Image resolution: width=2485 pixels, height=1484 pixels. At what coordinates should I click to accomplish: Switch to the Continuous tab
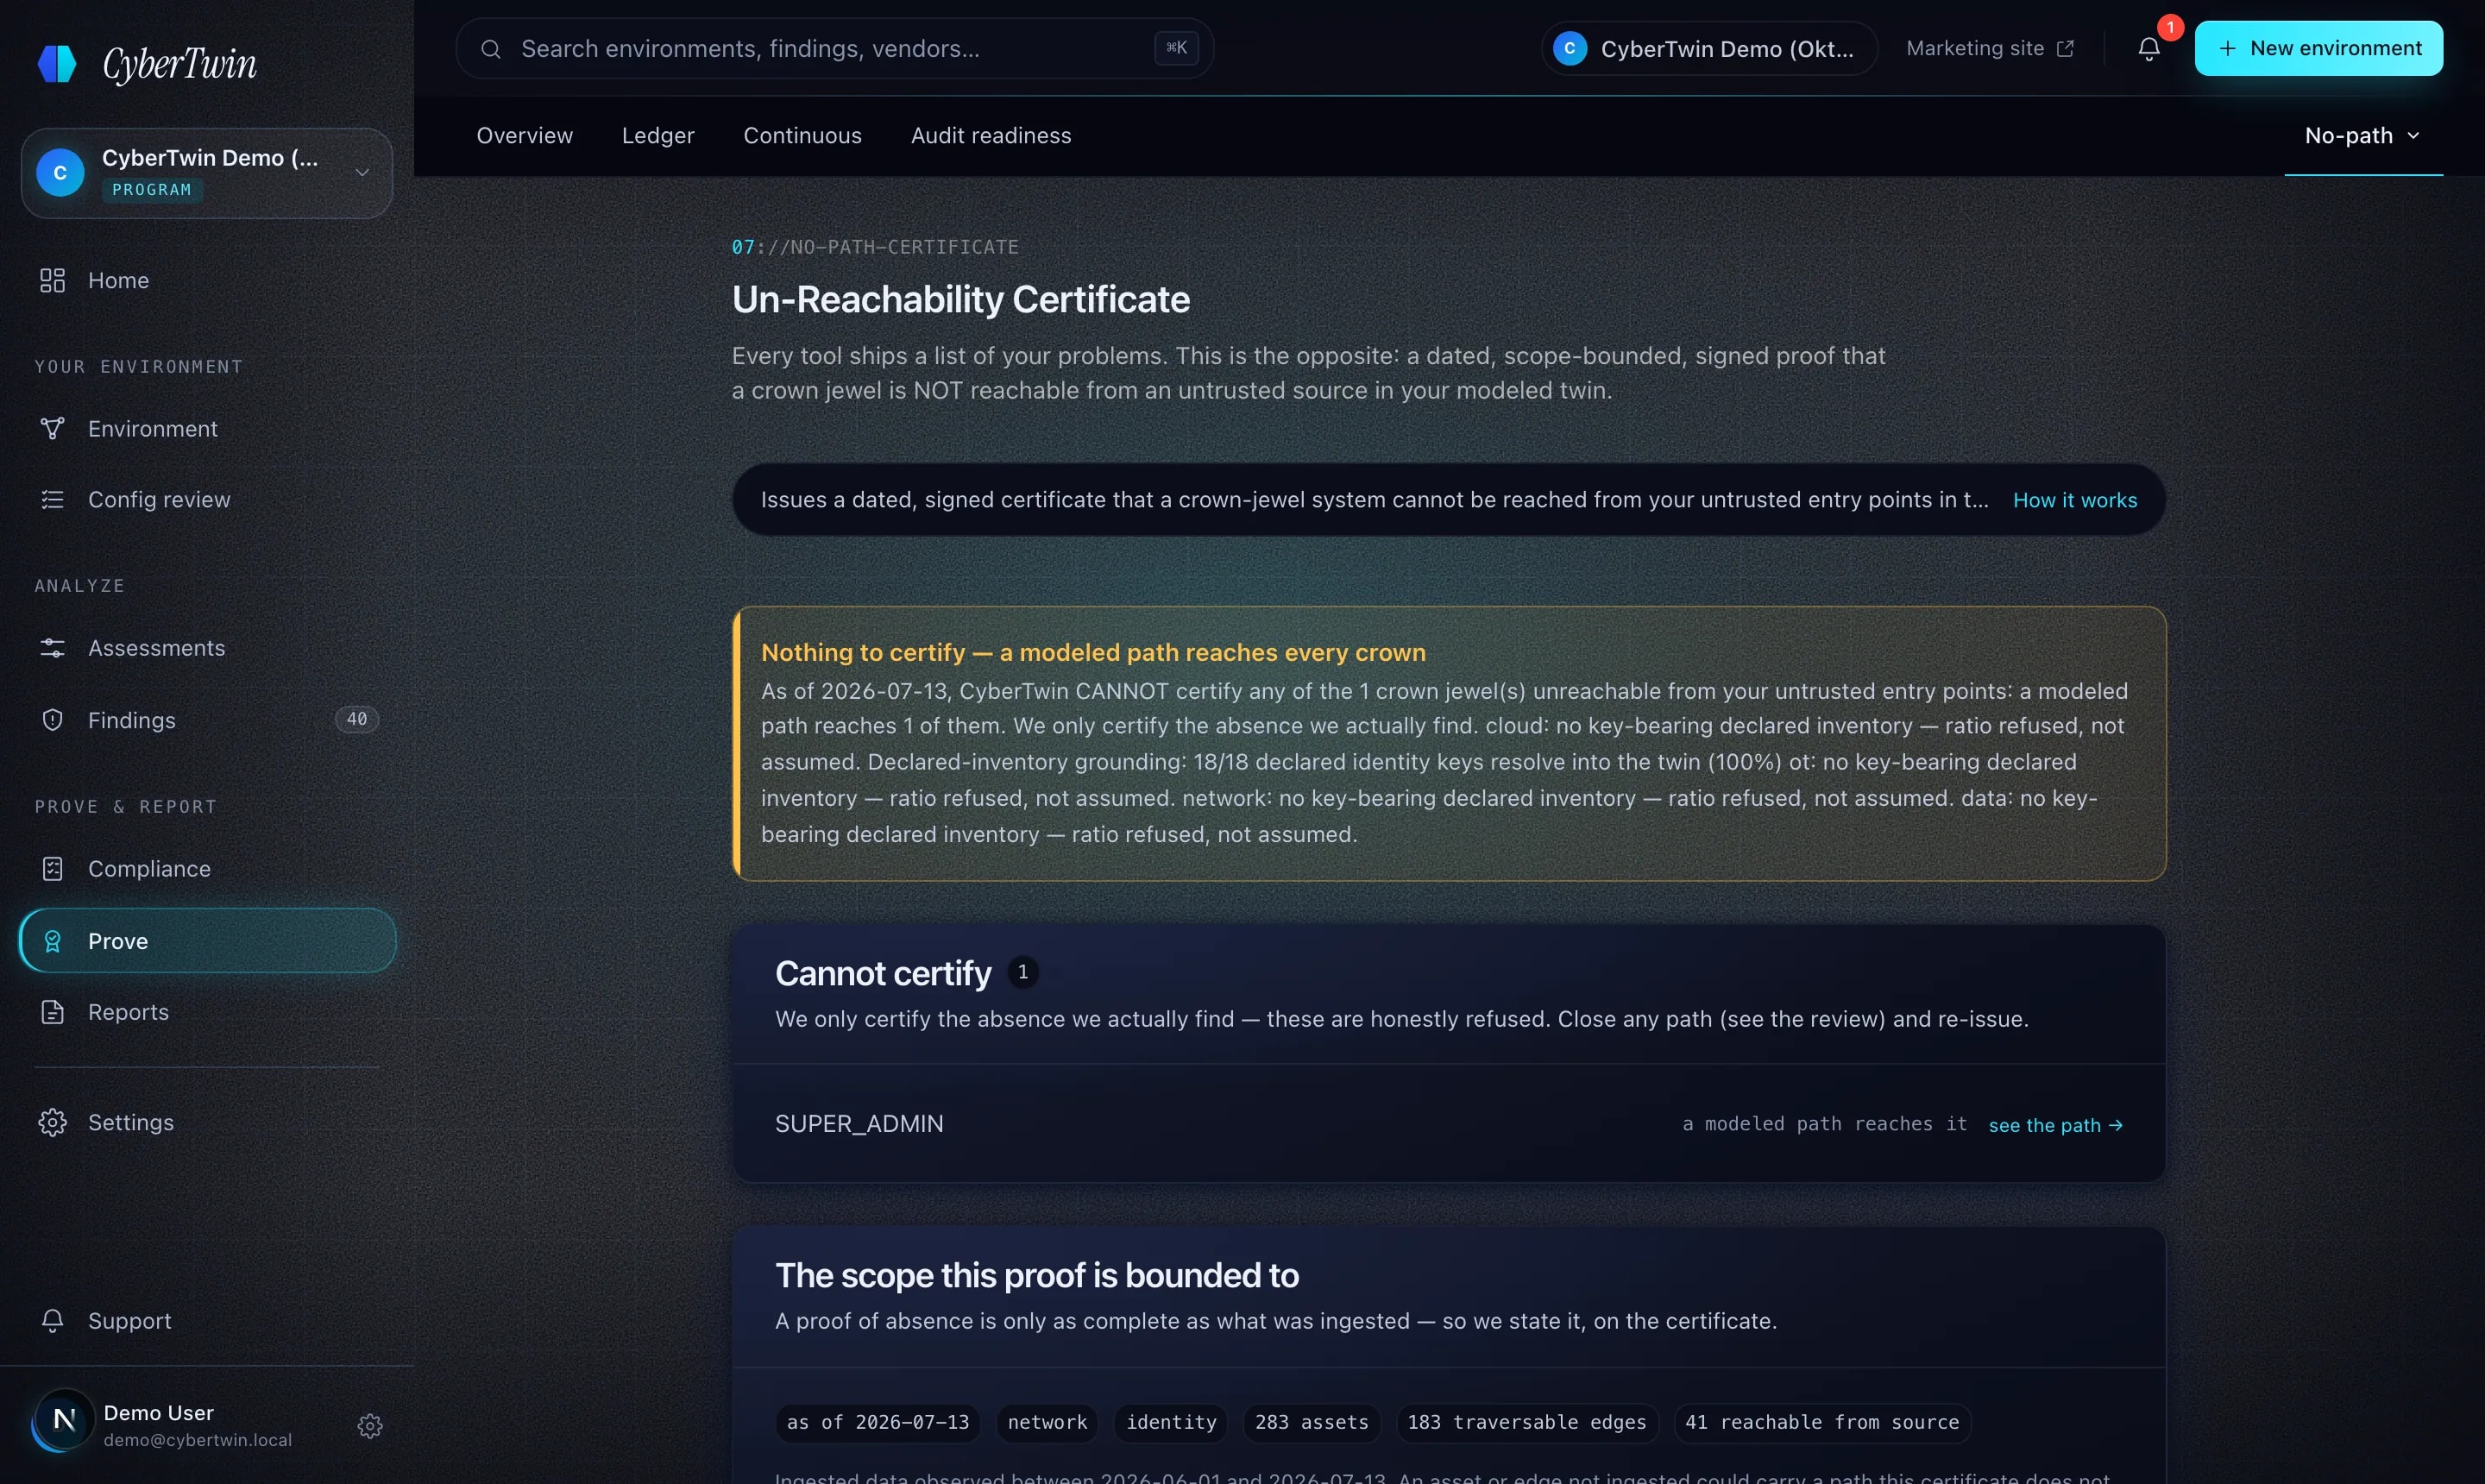click(802, 135)
